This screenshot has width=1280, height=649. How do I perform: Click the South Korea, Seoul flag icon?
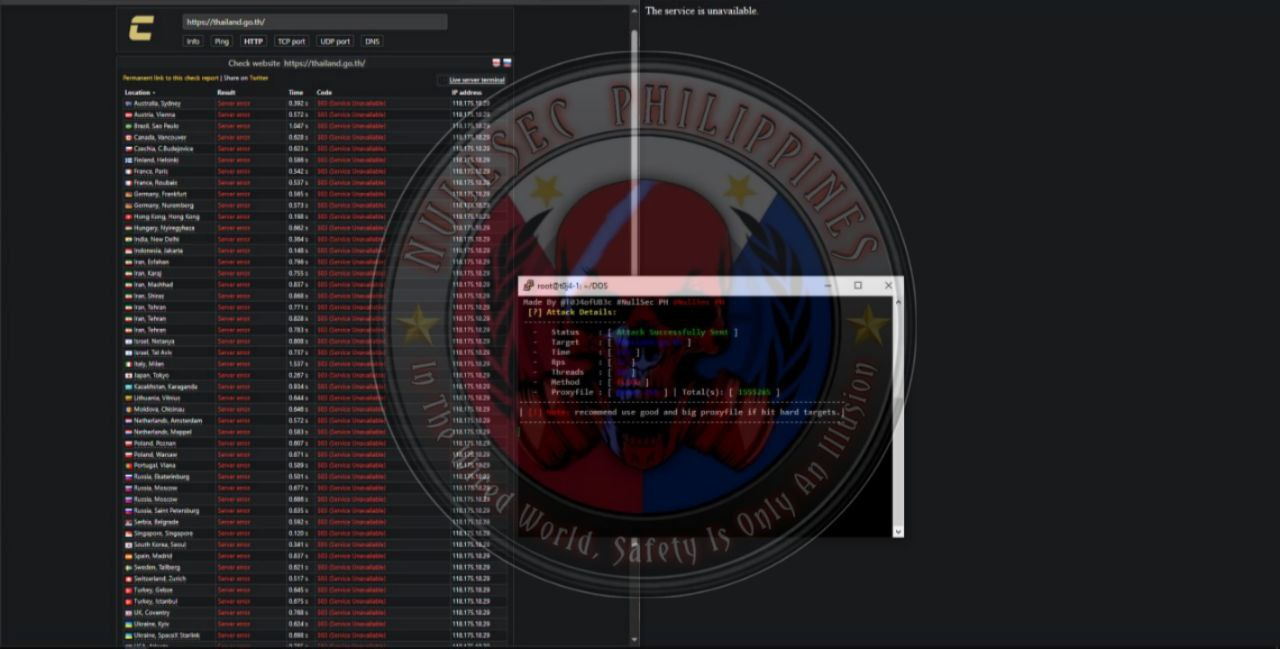[128, 545]
